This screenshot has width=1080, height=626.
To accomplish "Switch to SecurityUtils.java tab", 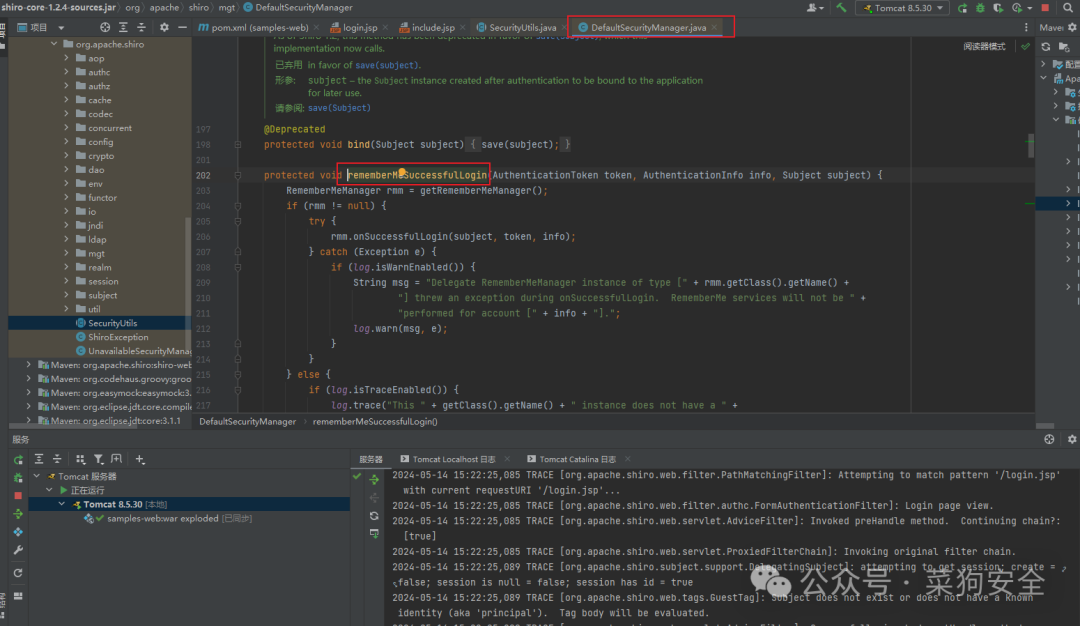I will pyautogui.click(x=522, y=28).
